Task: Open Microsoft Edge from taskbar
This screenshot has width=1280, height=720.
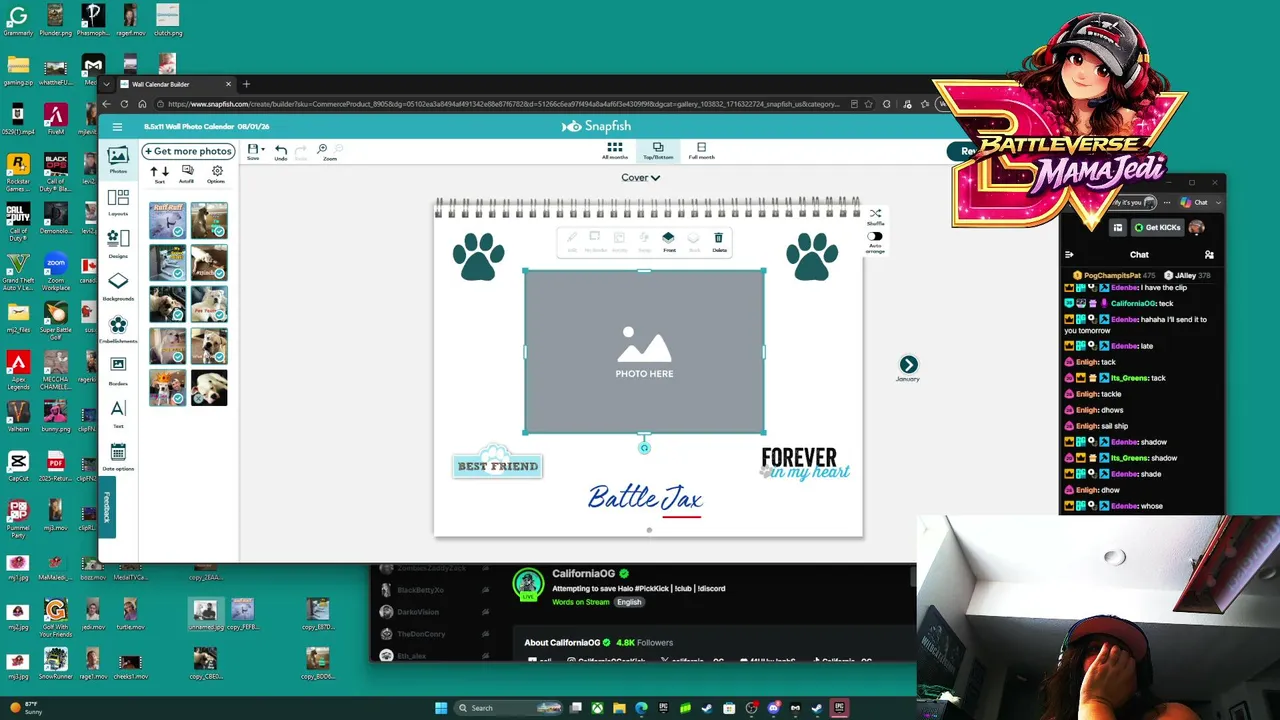Action: coord(641,708)
